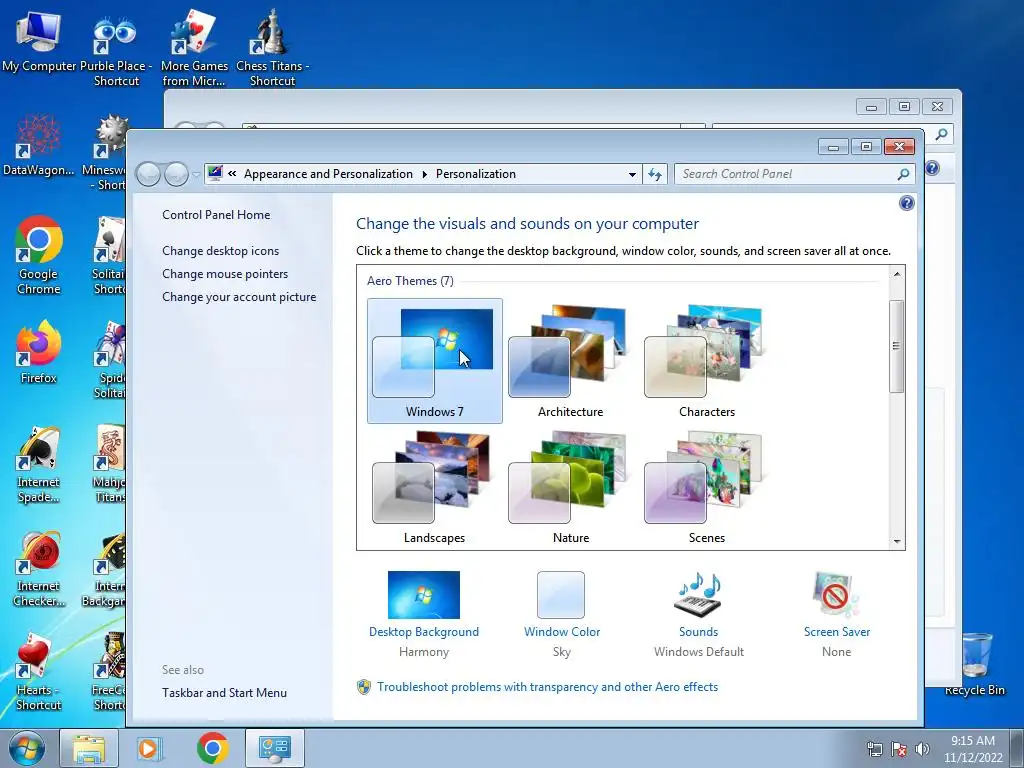1024x768 pixels.
Task: Open recent pages dropdown arrow
Action: (196, 175)
